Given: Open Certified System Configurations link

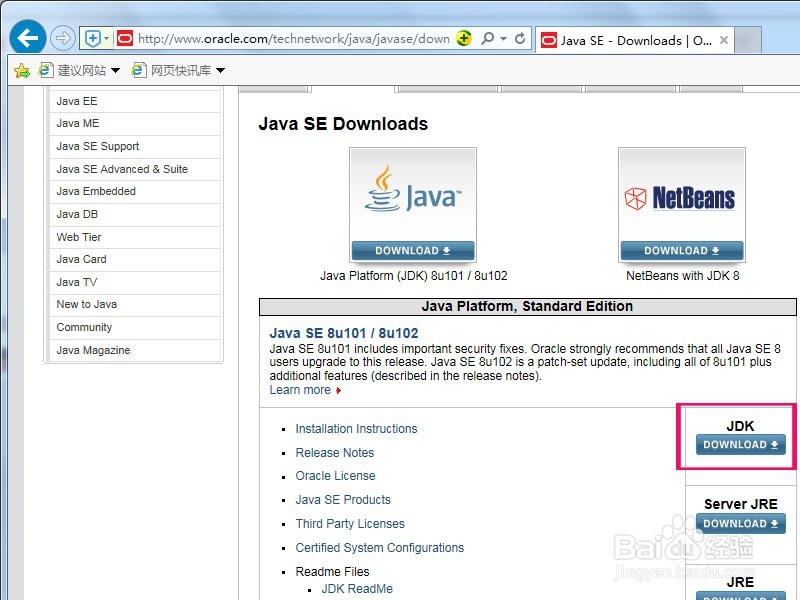Looking at the screenshot, I should 380,548.
